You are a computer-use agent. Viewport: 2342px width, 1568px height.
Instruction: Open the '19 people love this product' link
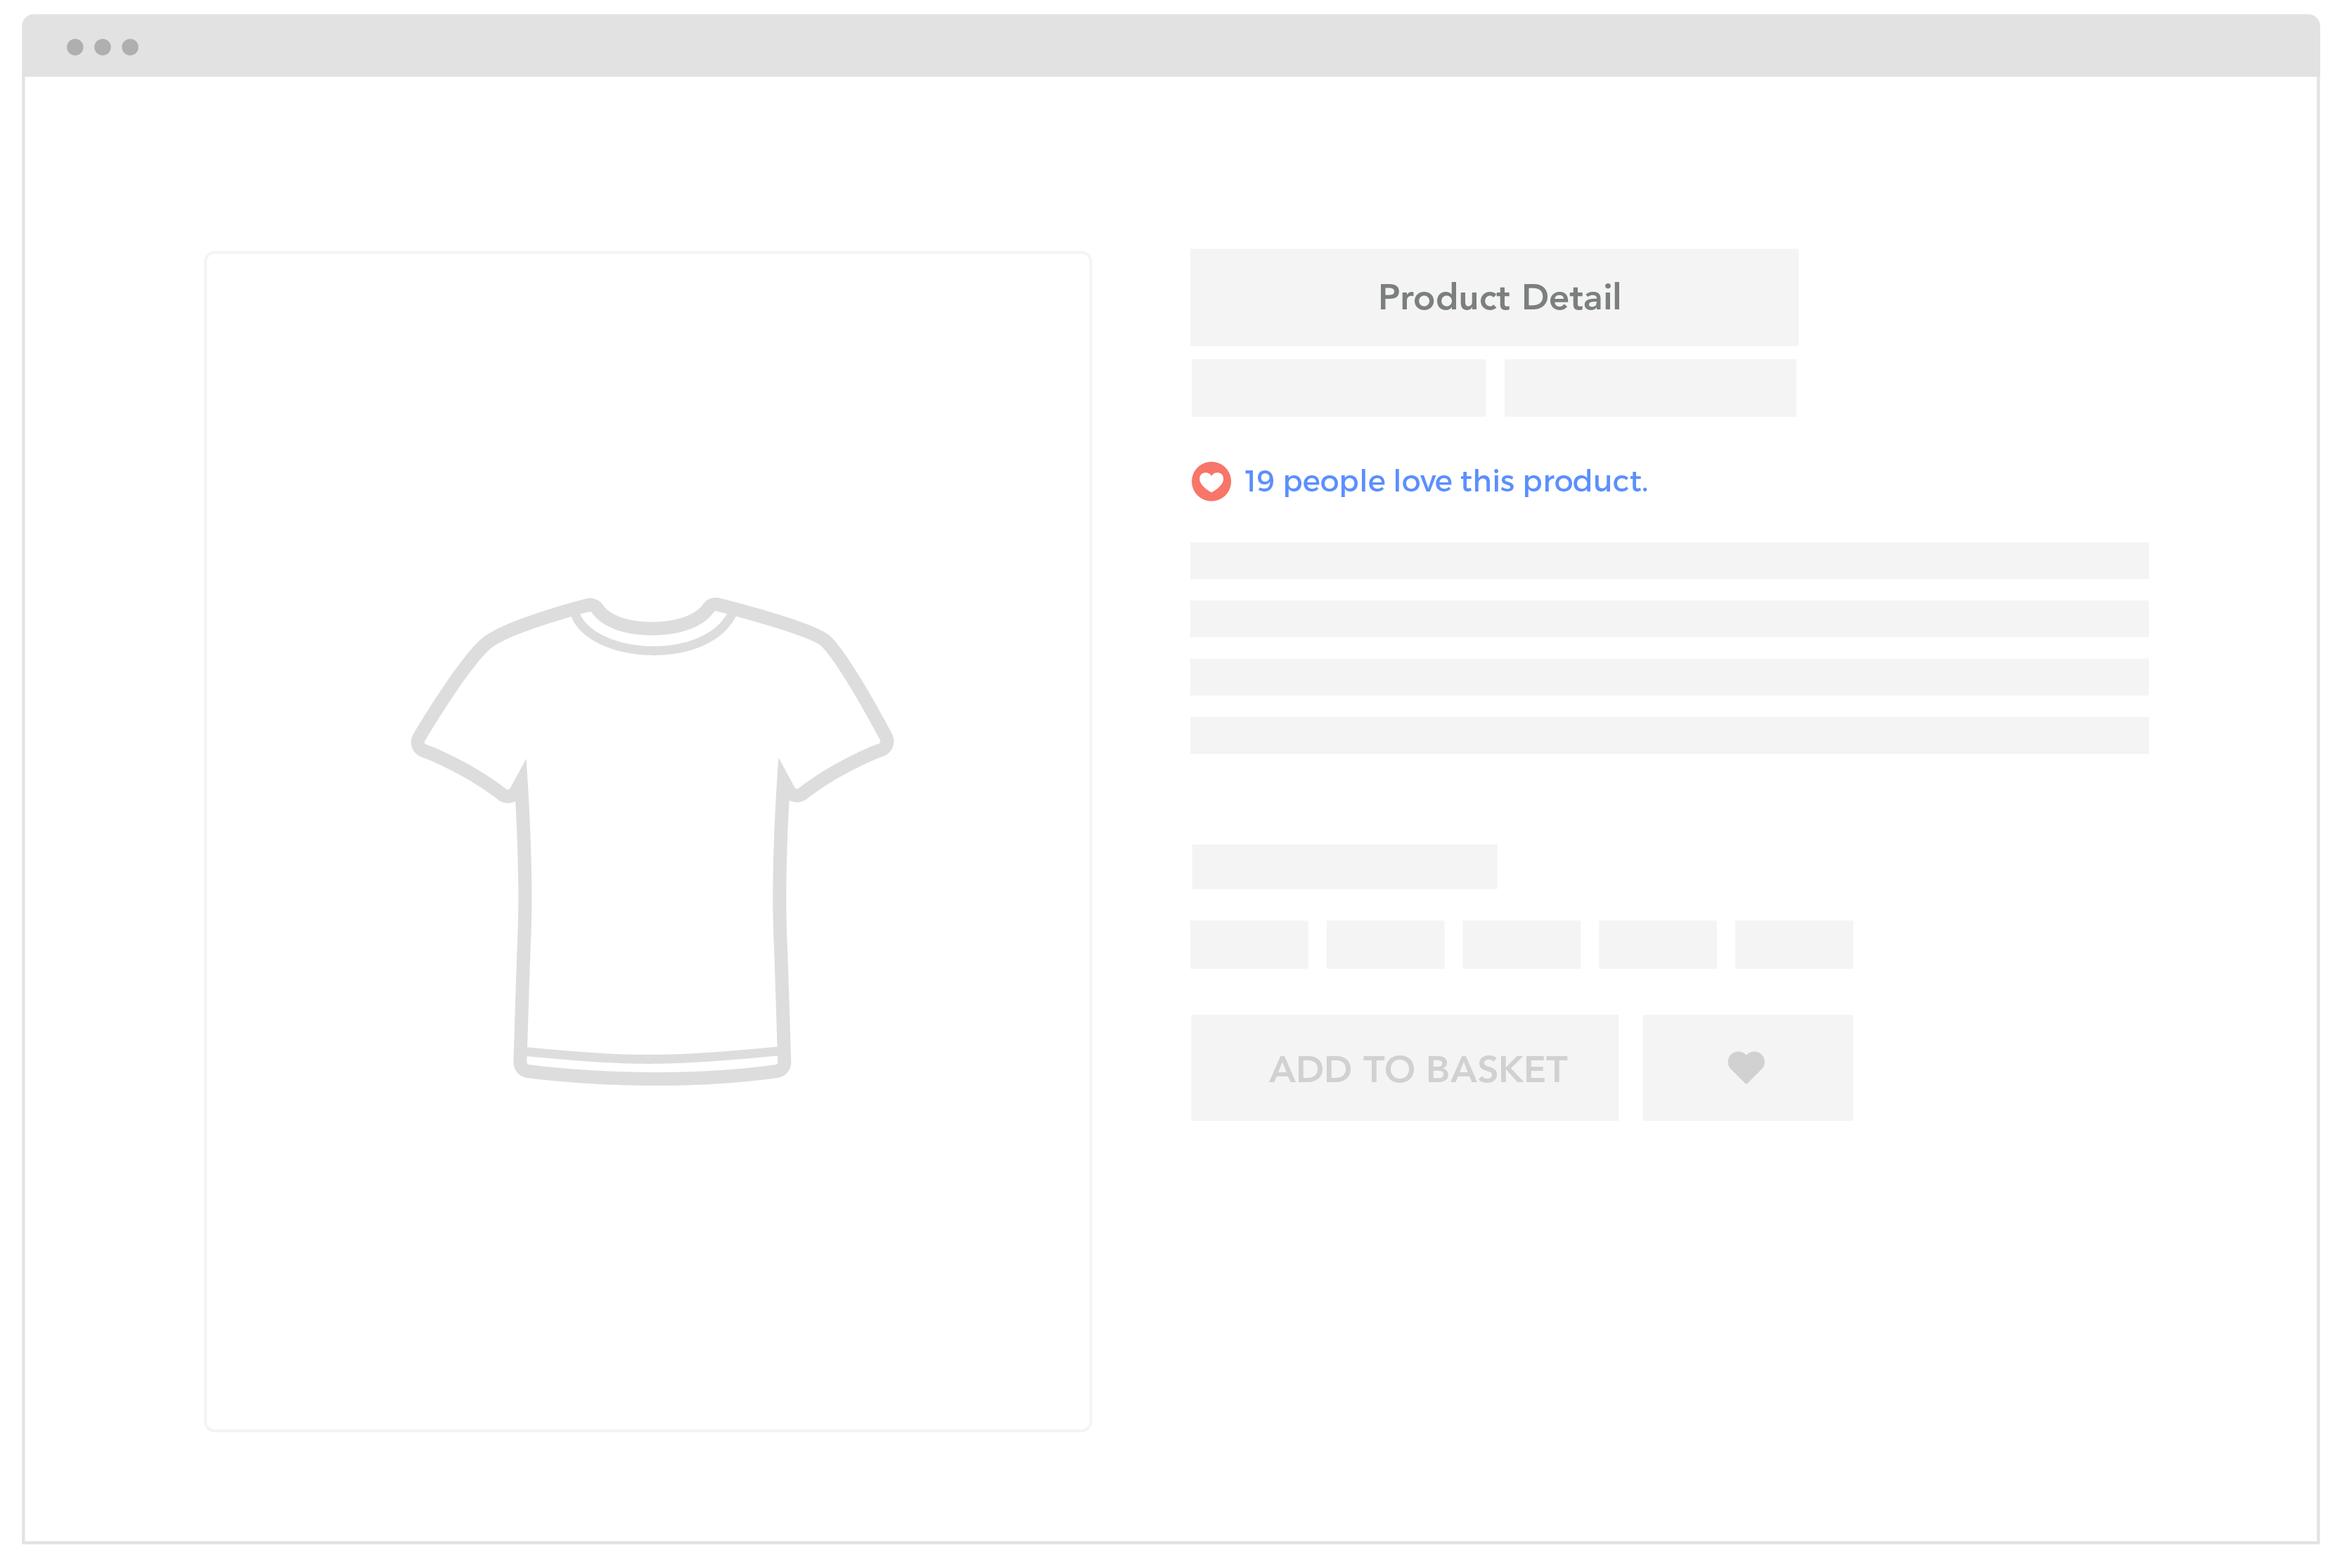coord(1445,482)
